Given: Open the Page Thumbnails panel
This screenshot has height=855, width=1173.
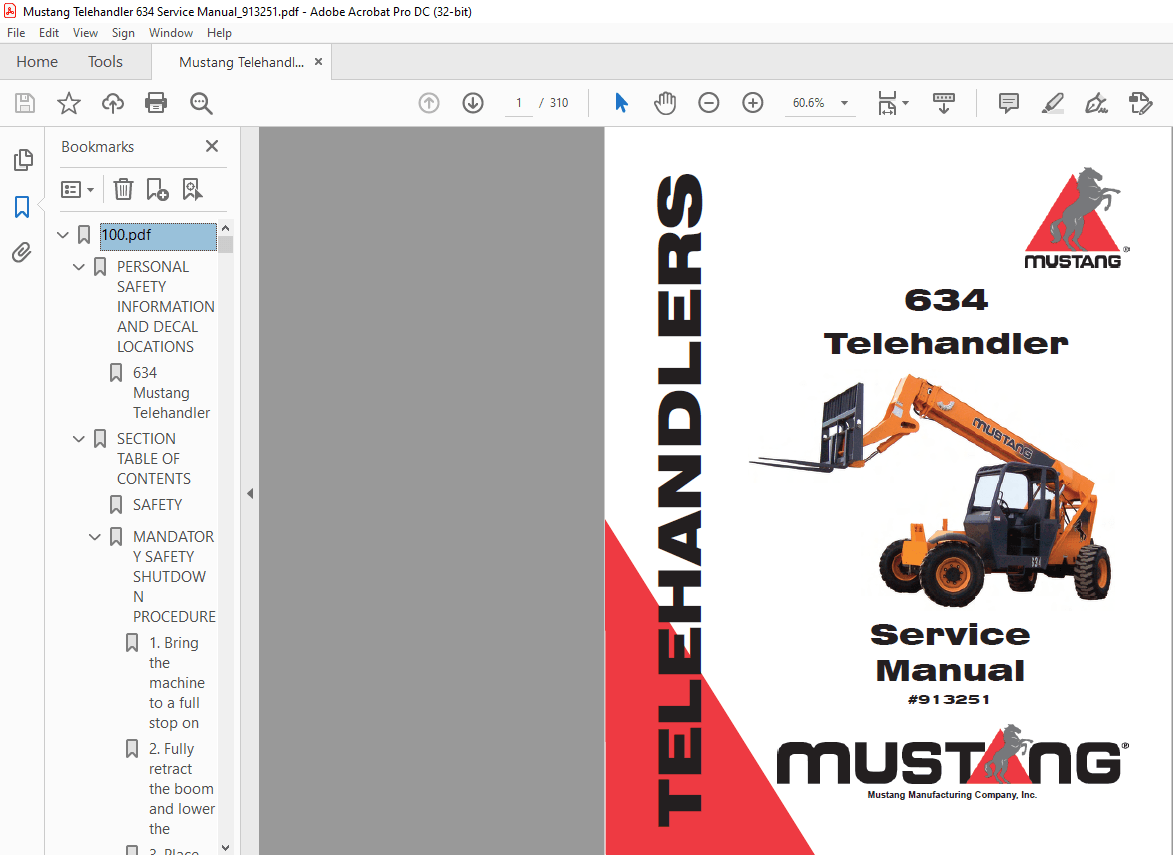Looking at the screenshot, I should 23,159.
